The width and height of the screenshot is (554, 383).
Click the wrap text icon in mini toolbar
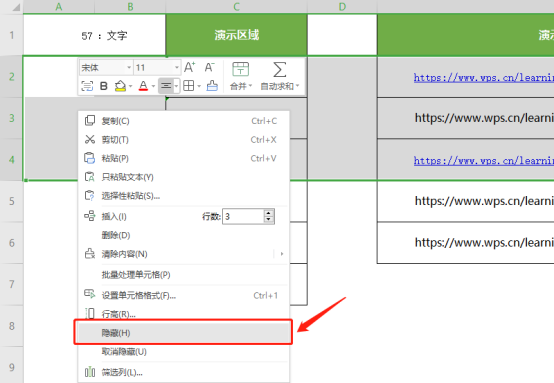[87, 86]
